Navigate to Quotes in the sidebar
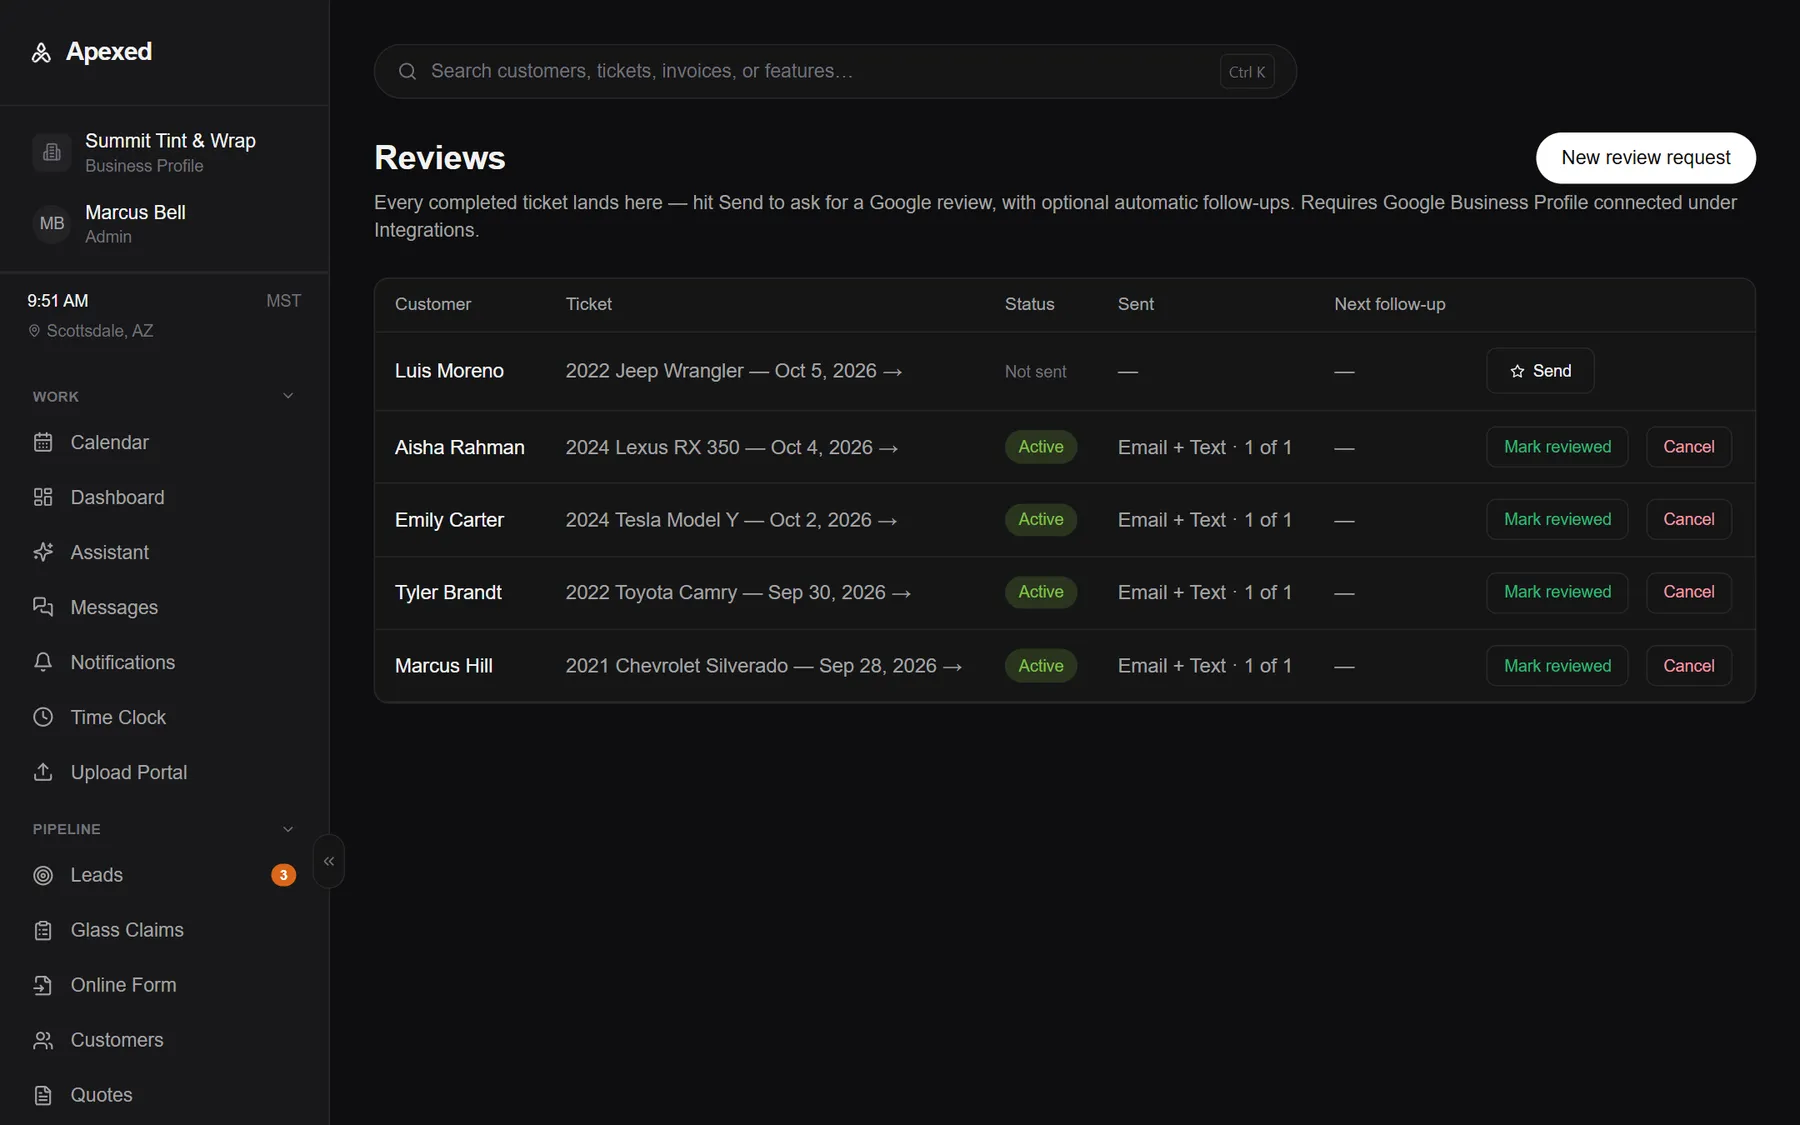 point(101,1095)
